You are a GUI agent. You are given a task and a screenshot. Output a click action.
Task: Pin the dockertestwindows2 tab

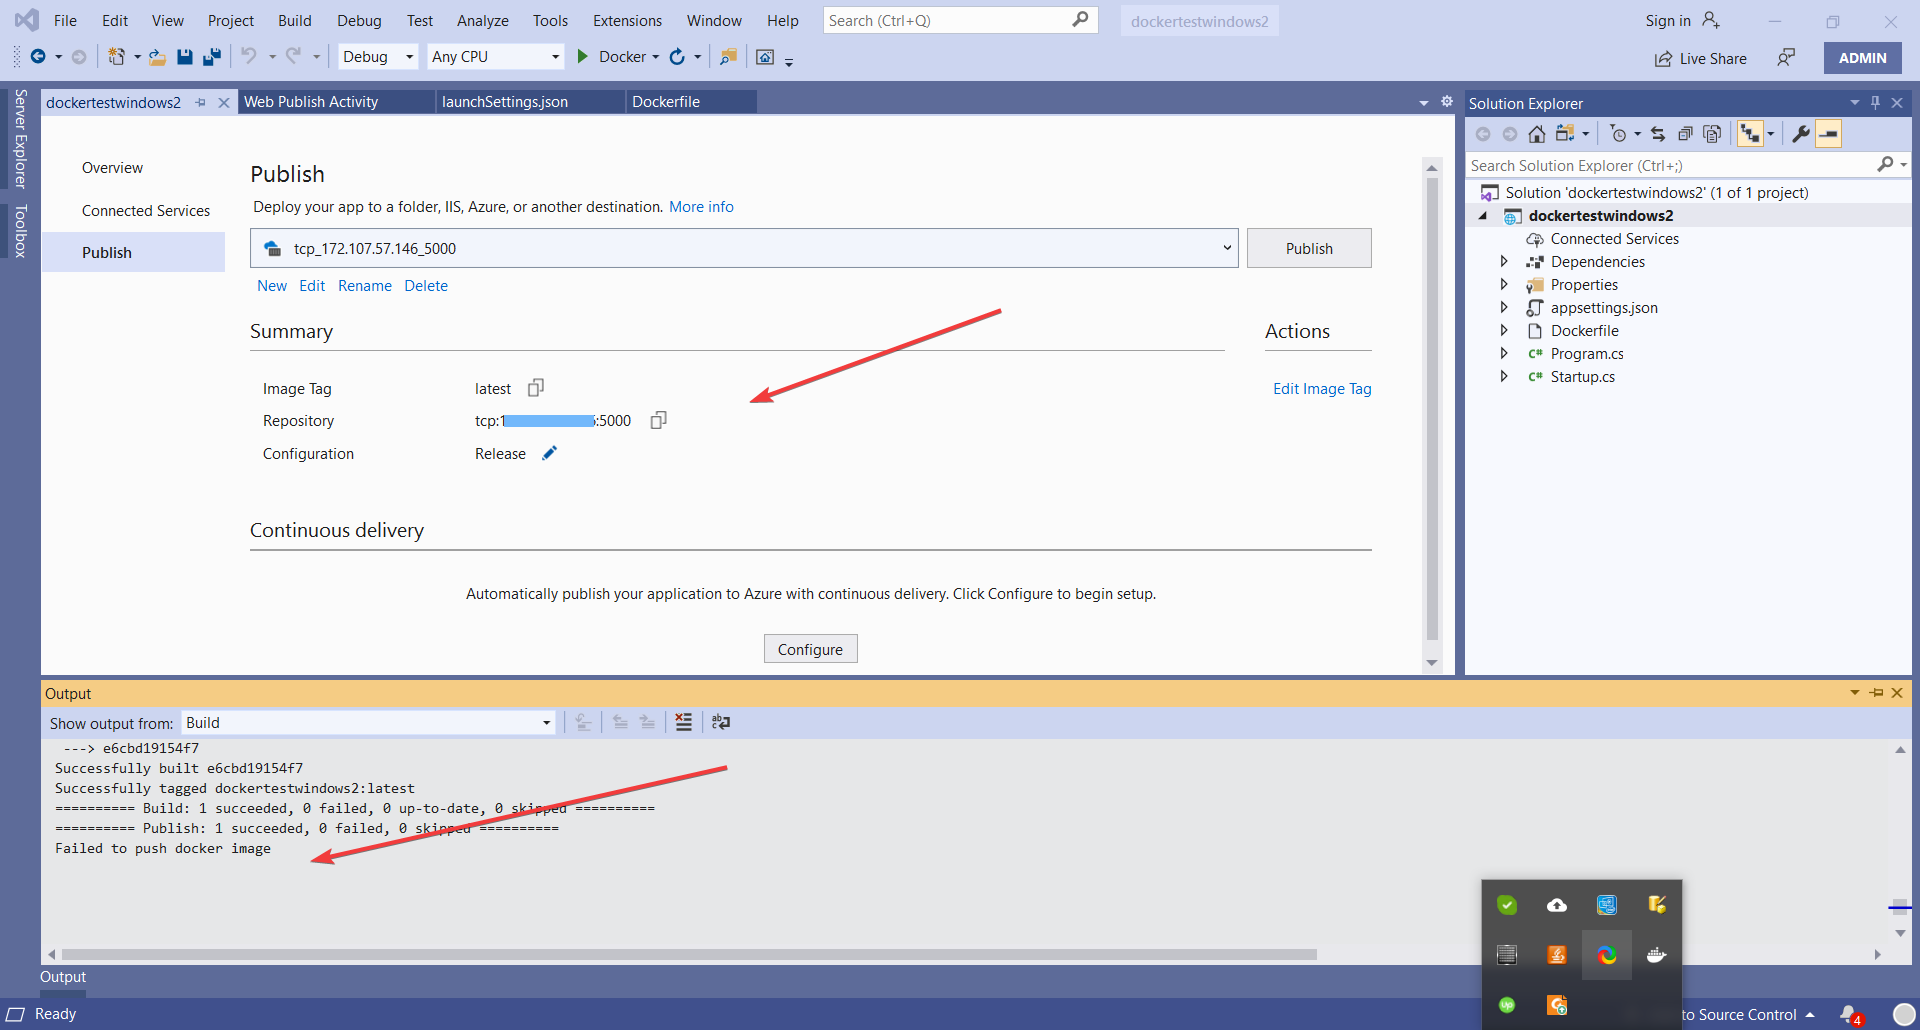201,102
